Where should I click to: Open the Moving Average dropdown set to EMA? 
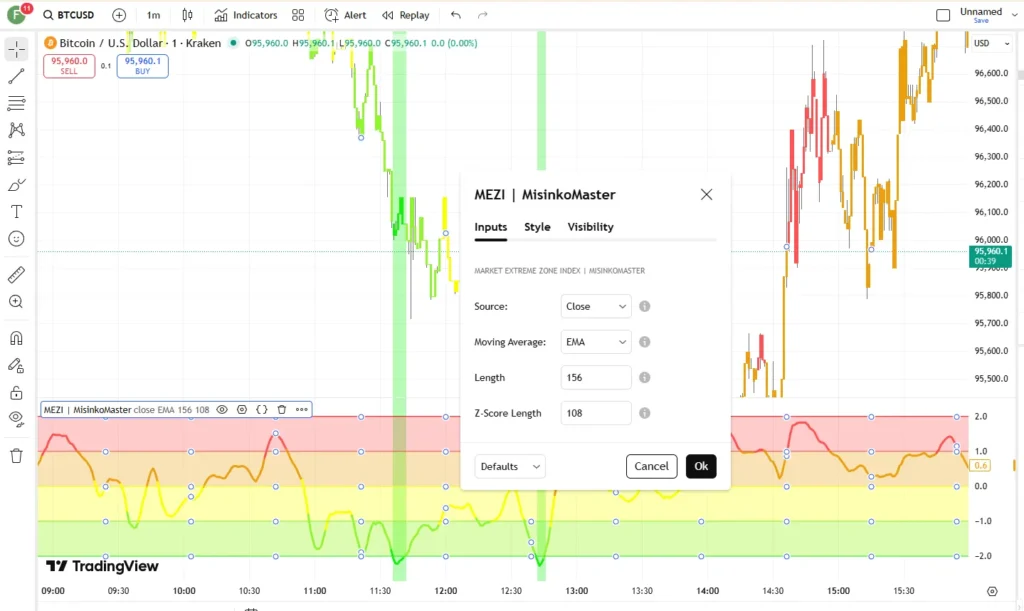click(x=596, y=342)
